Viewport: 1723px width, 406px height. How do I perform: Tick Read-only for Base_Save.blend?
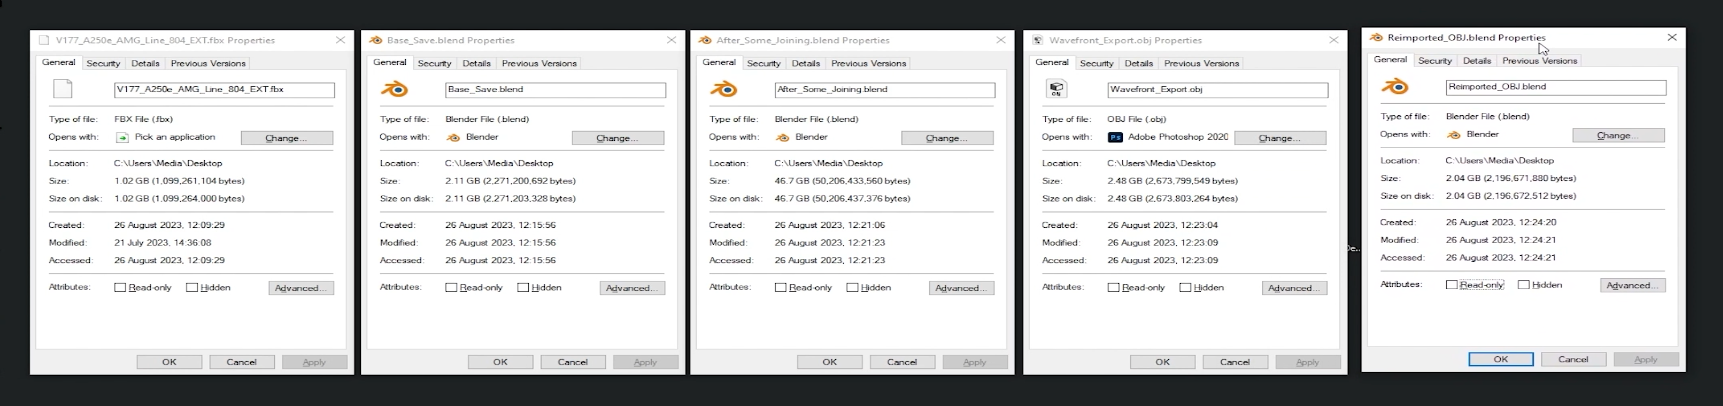(x=451, y=287)
